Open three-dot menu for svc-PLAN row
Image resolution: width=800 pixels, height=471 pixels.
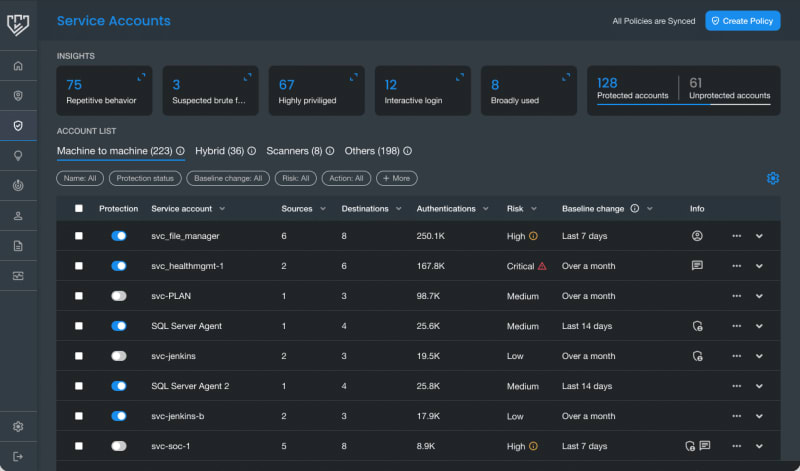736,296
